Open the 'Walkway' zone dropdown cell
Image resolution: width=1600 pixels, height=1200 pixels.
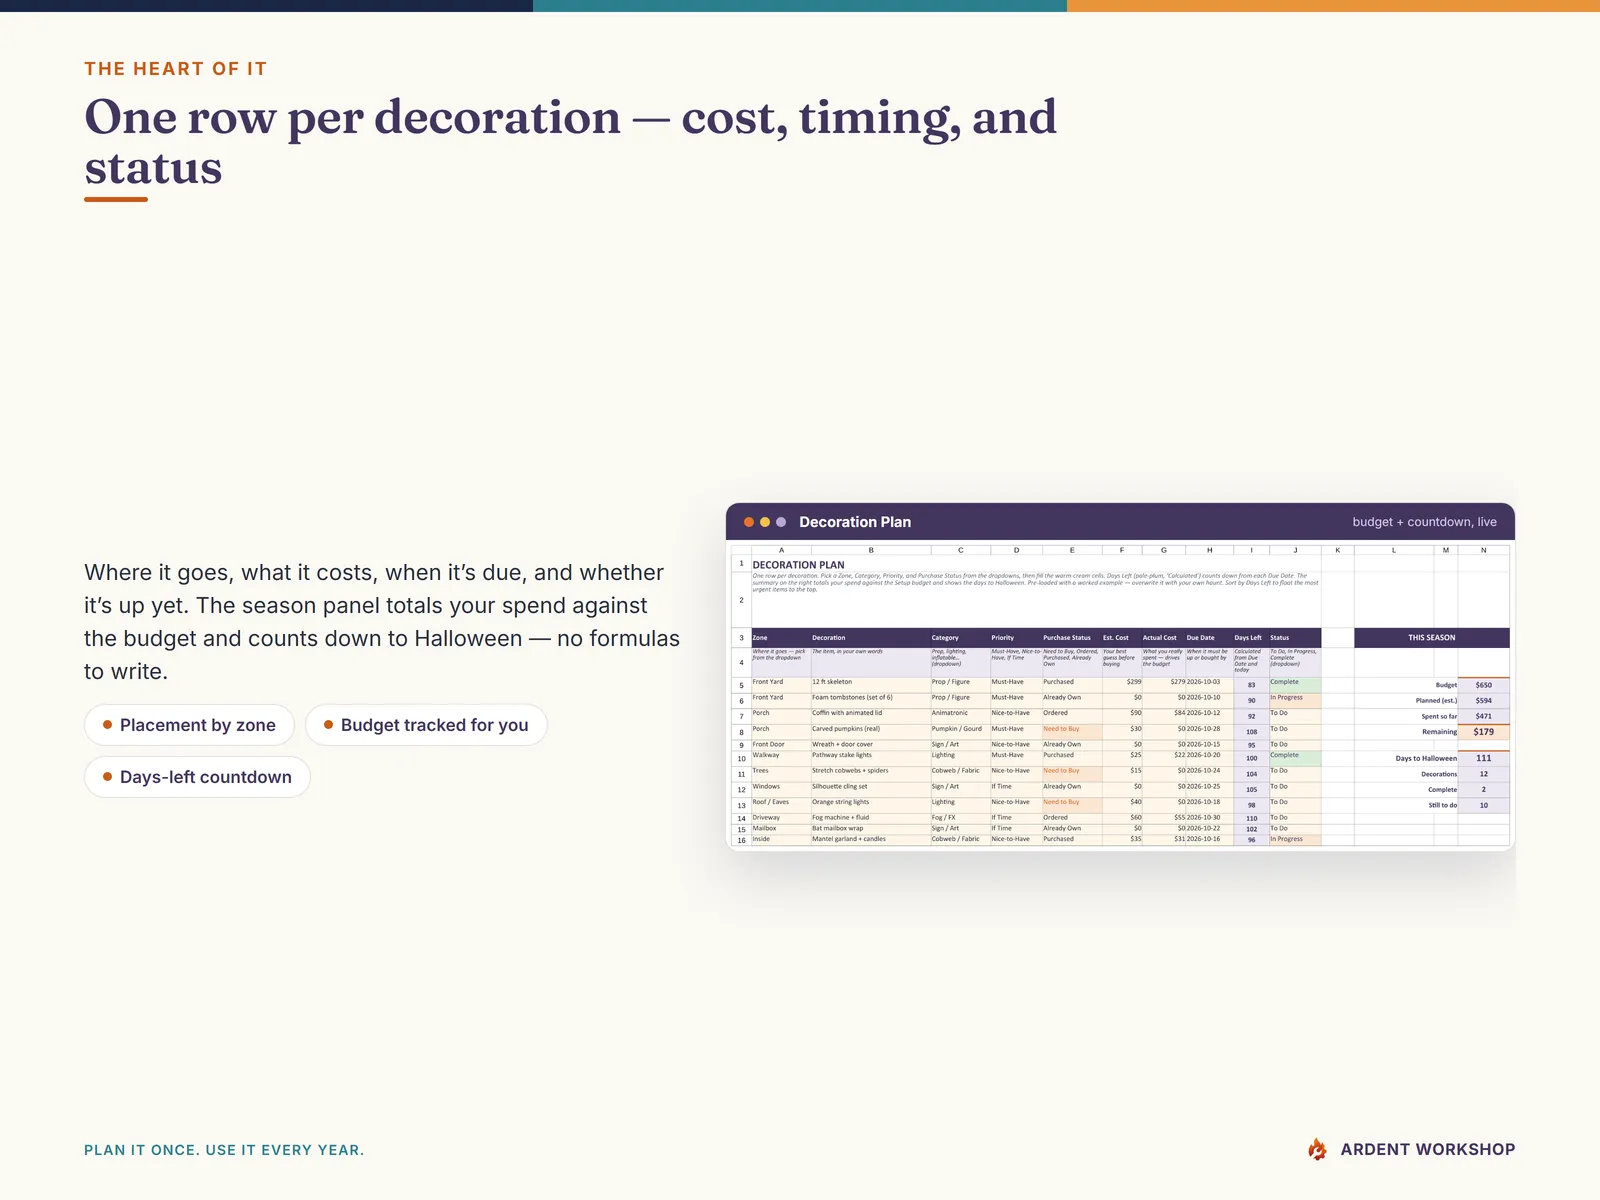coord(781,759)
